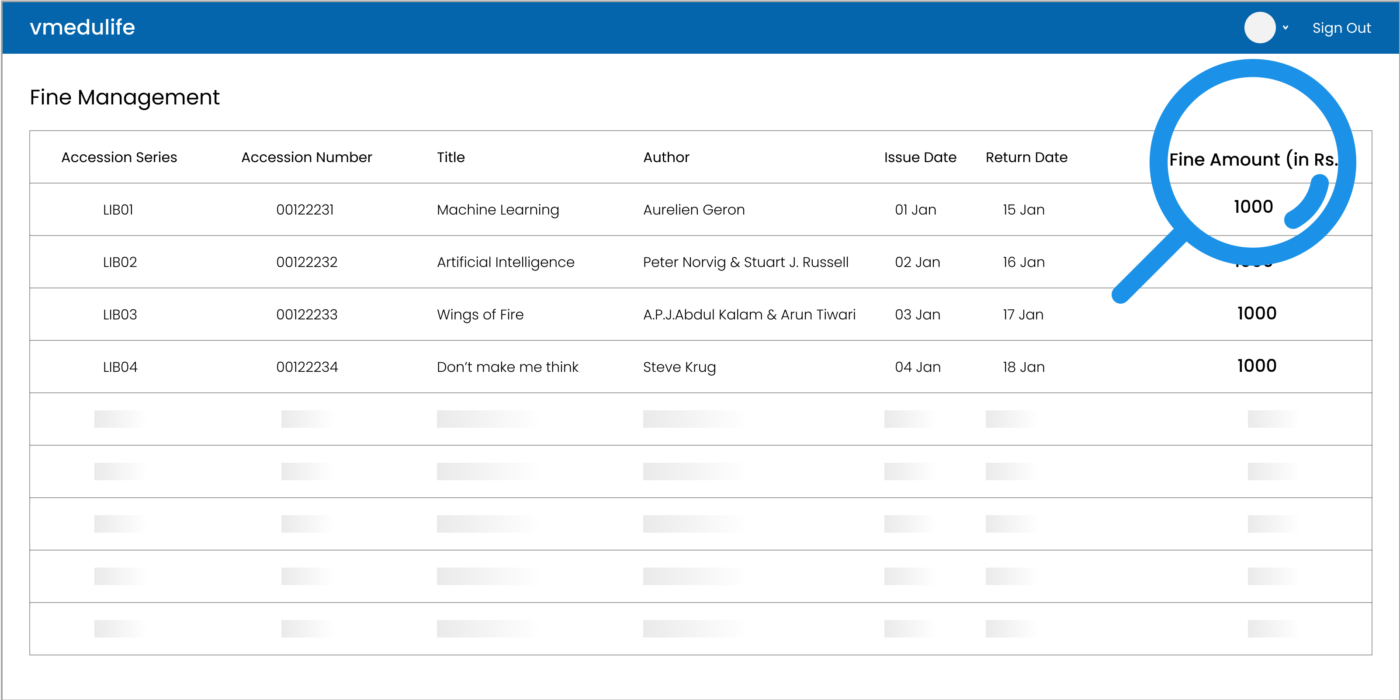Image resolution: width=1400 pixels, height=700 pixels.
Task: Select the LIB01 accession series row
Action: click(x=118, y=210)
